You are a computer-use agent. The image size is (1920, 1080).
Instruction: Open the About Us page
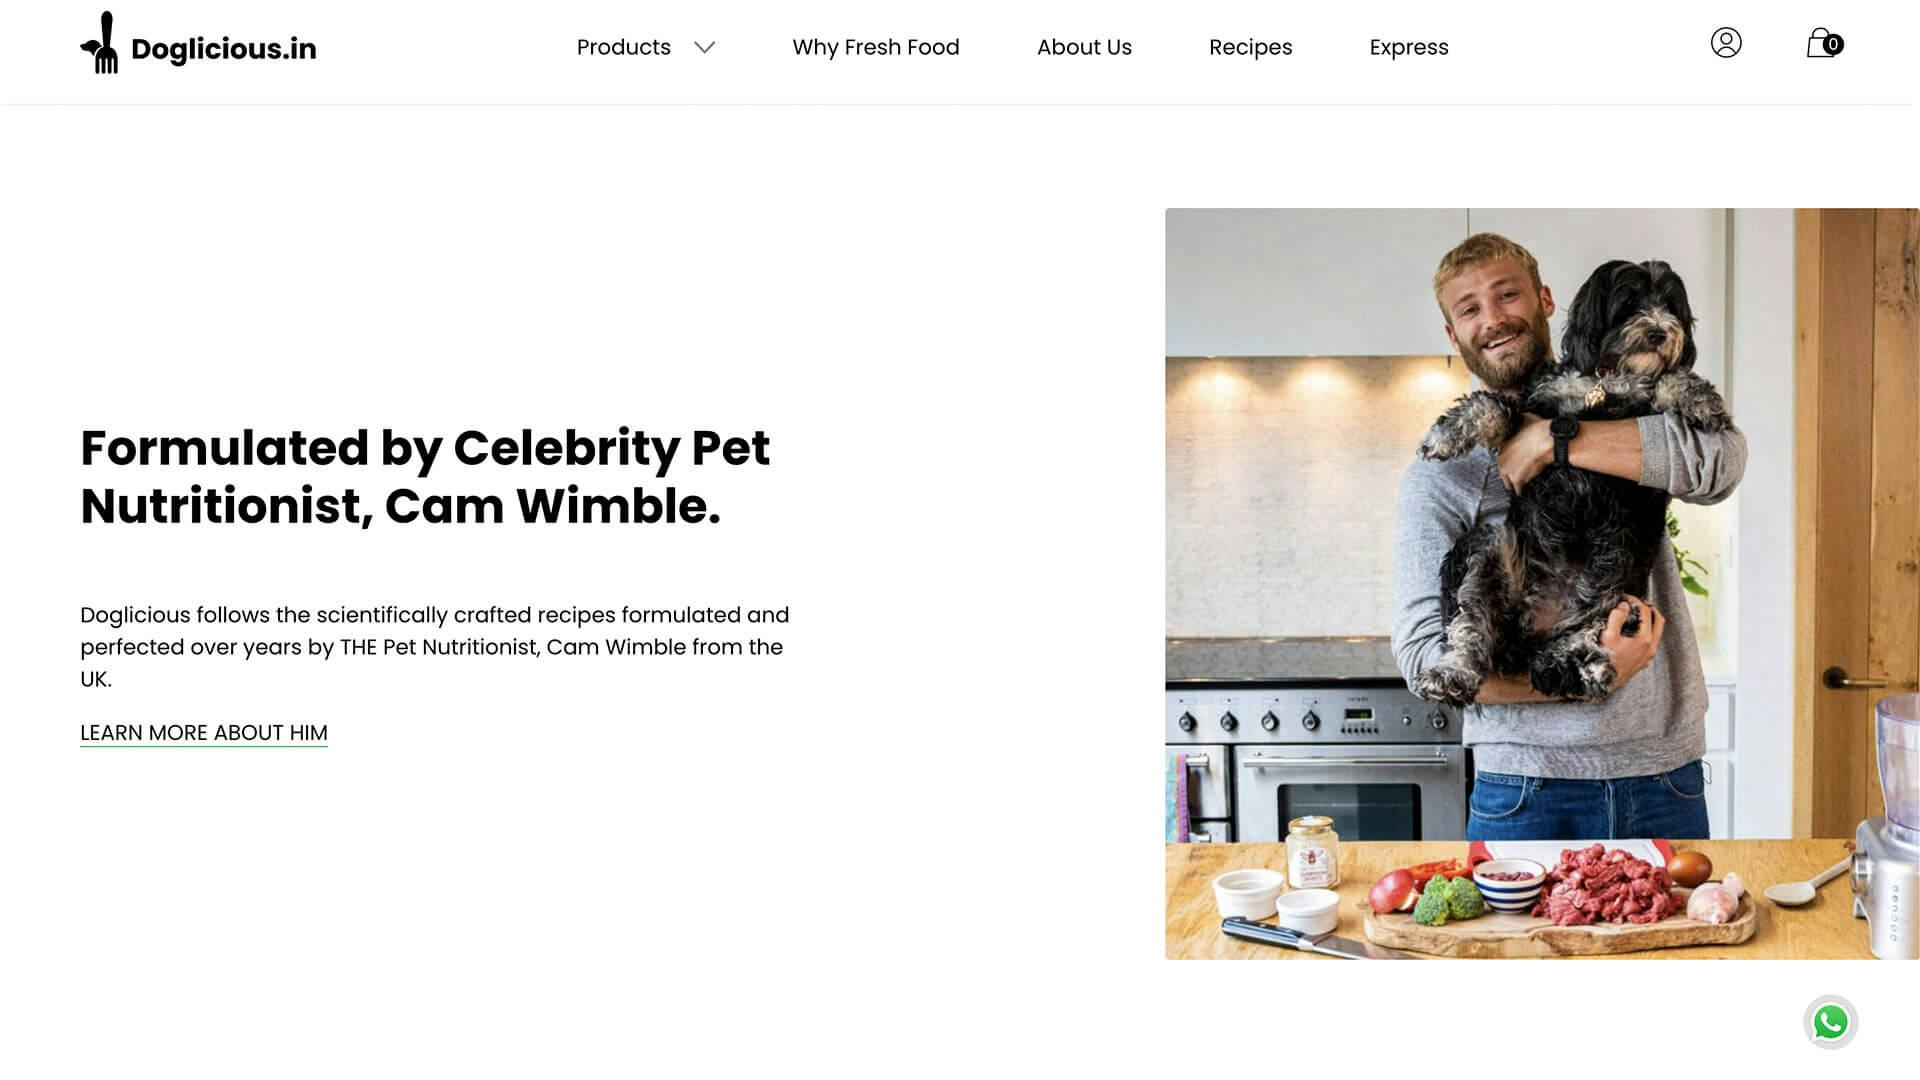[1084, 47]
